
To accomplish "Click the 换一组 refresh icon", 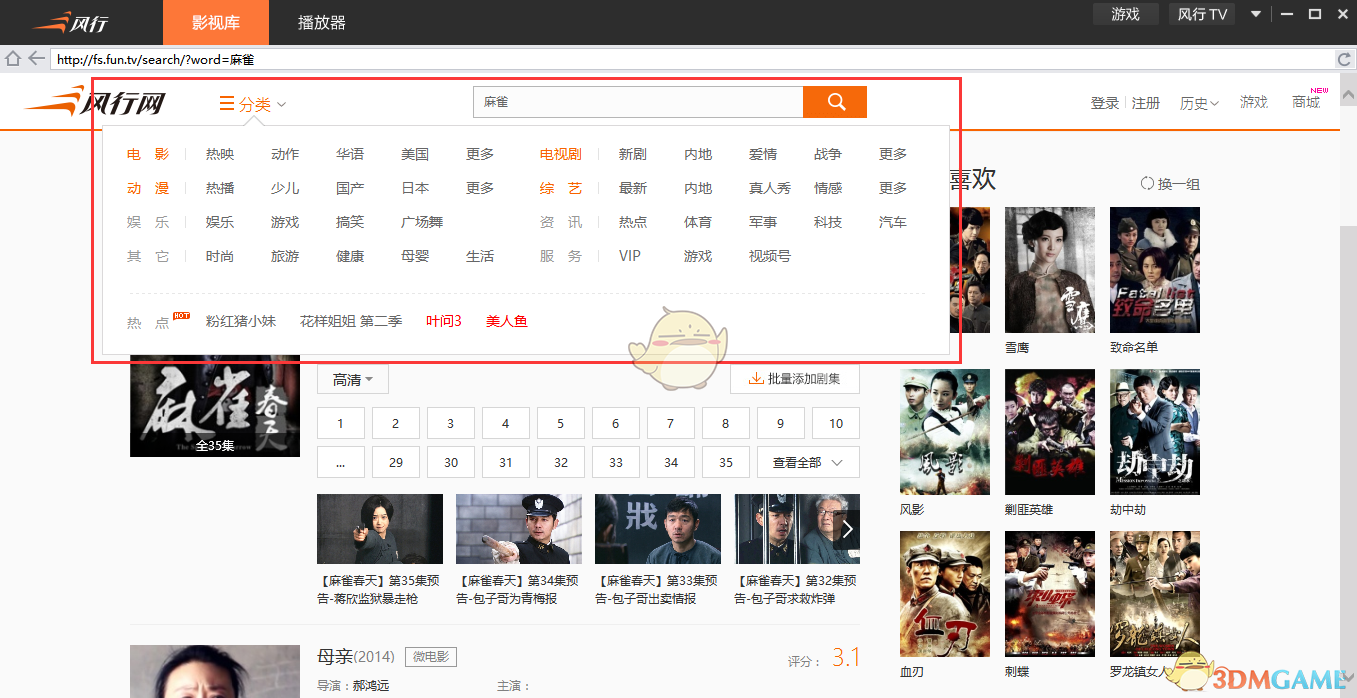I will [x=1146, y=182].
